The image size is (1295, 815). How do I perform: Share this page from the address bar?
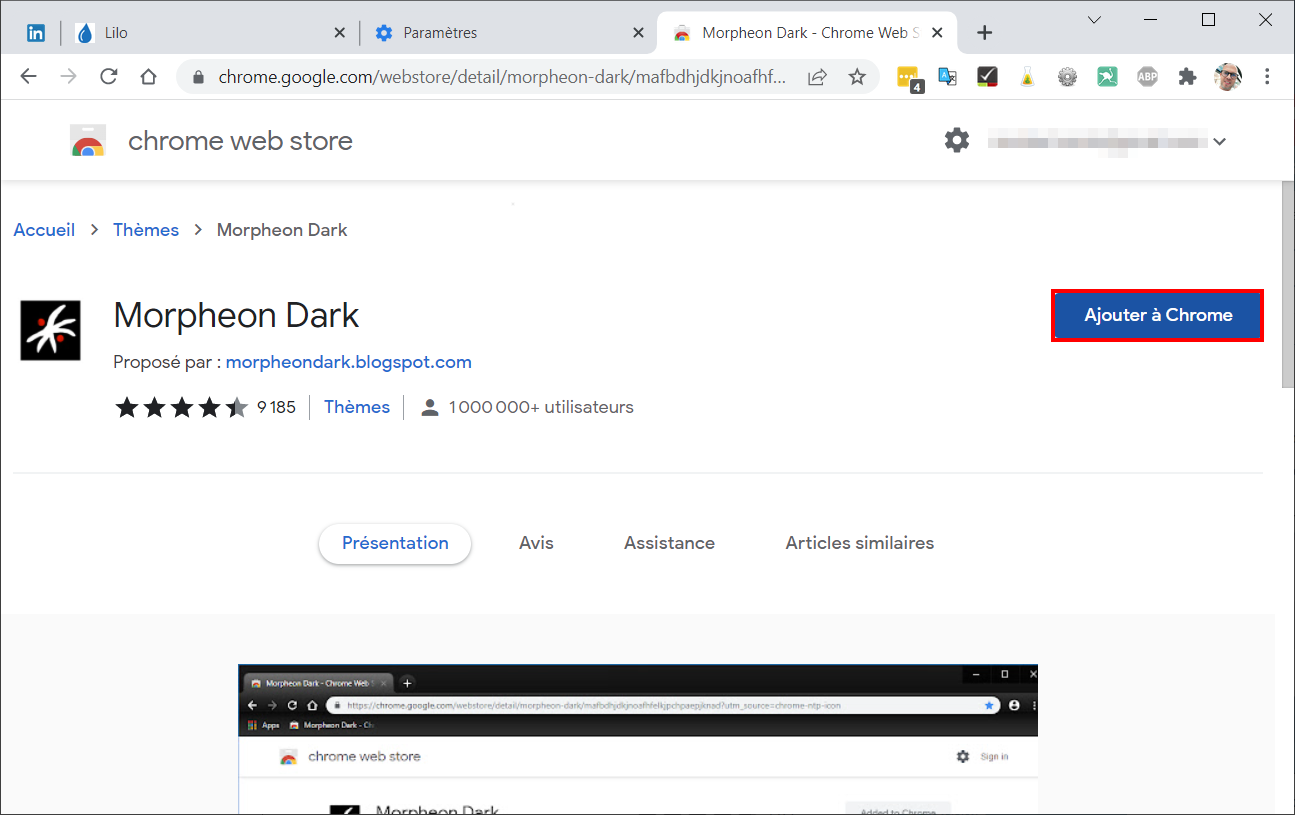[x=817, y=77]
